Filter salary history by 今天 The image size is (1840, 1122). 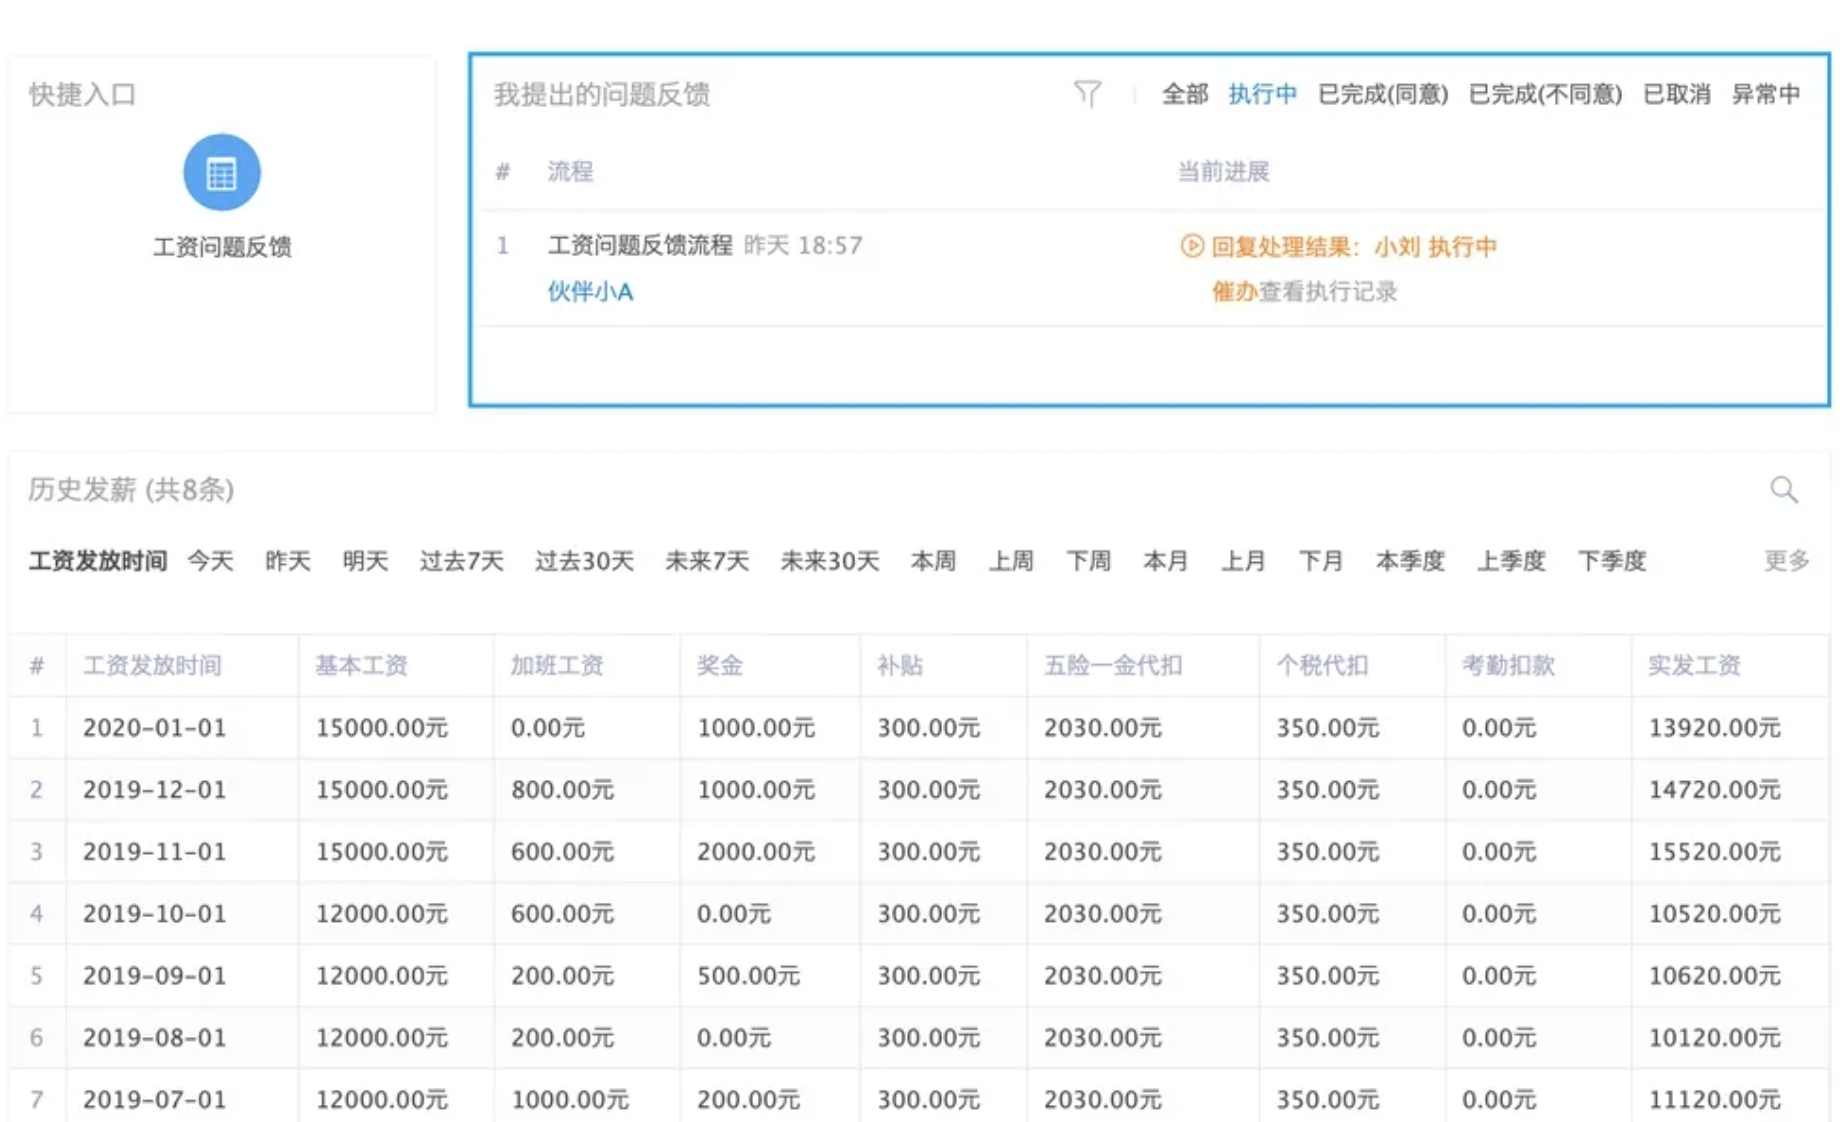point(210,561)
